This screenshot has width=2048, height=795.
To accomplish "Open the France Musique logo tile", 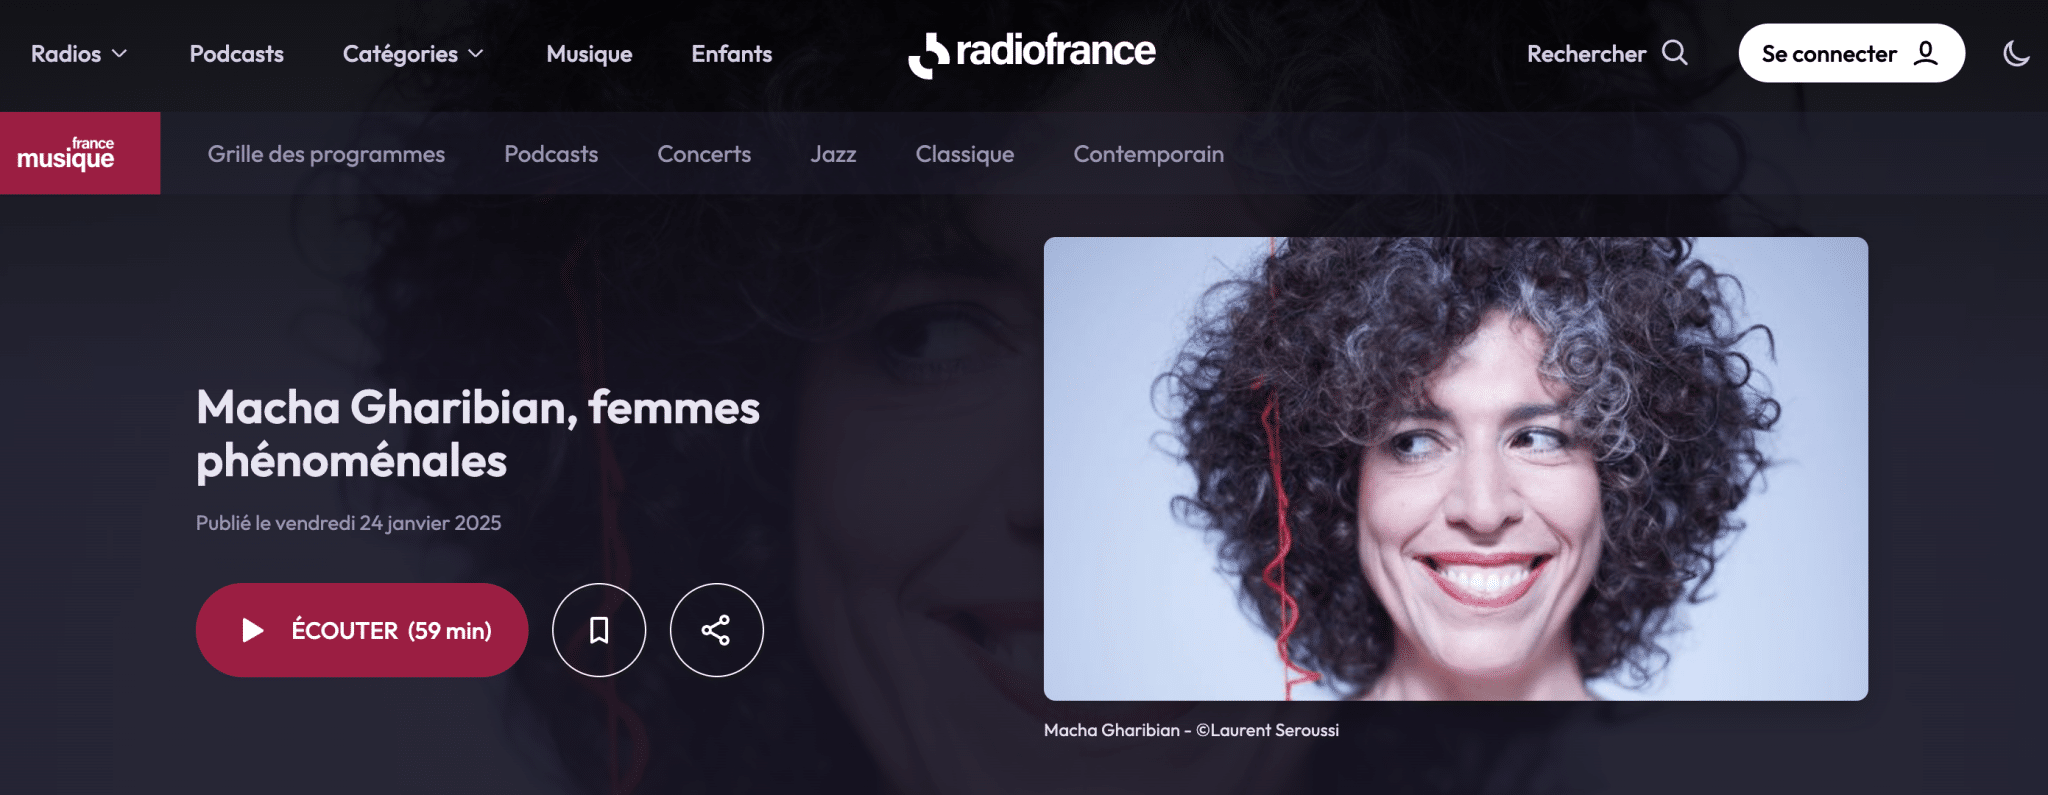I will [x=80, y=153].
